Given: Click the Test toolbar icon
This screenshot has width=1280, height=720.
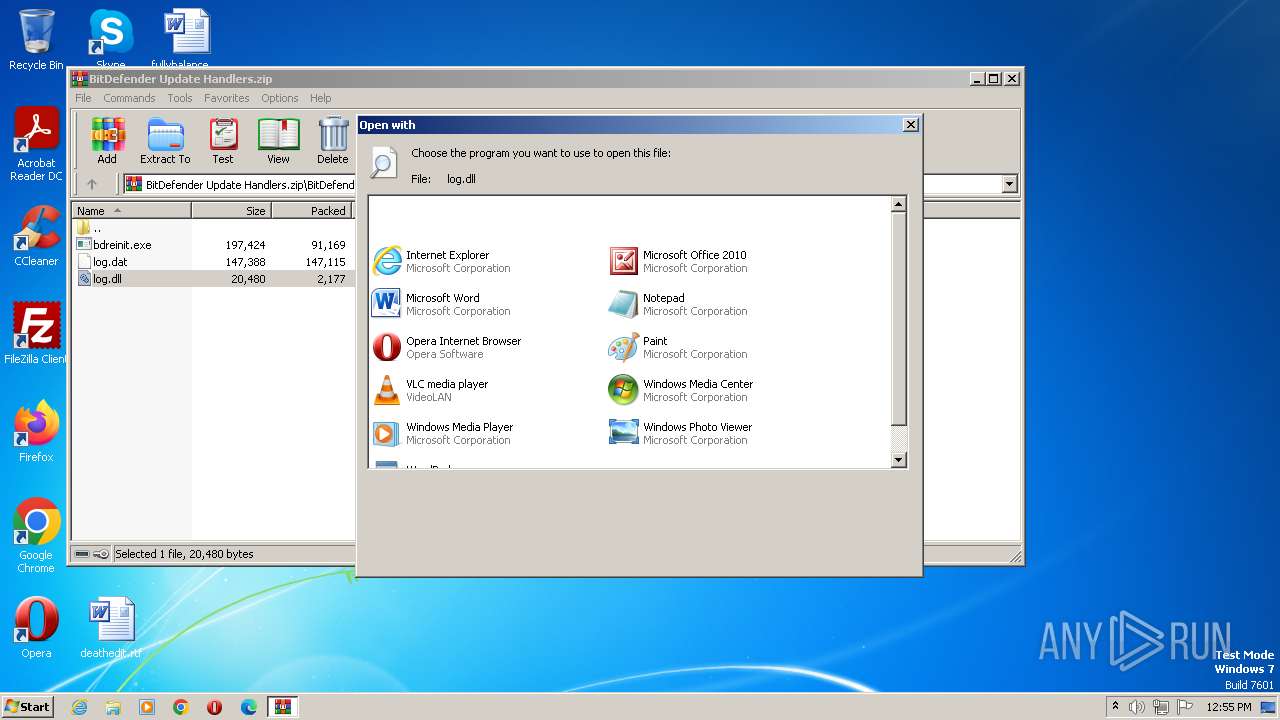Looking at the screenshot, I should (223, 141).
